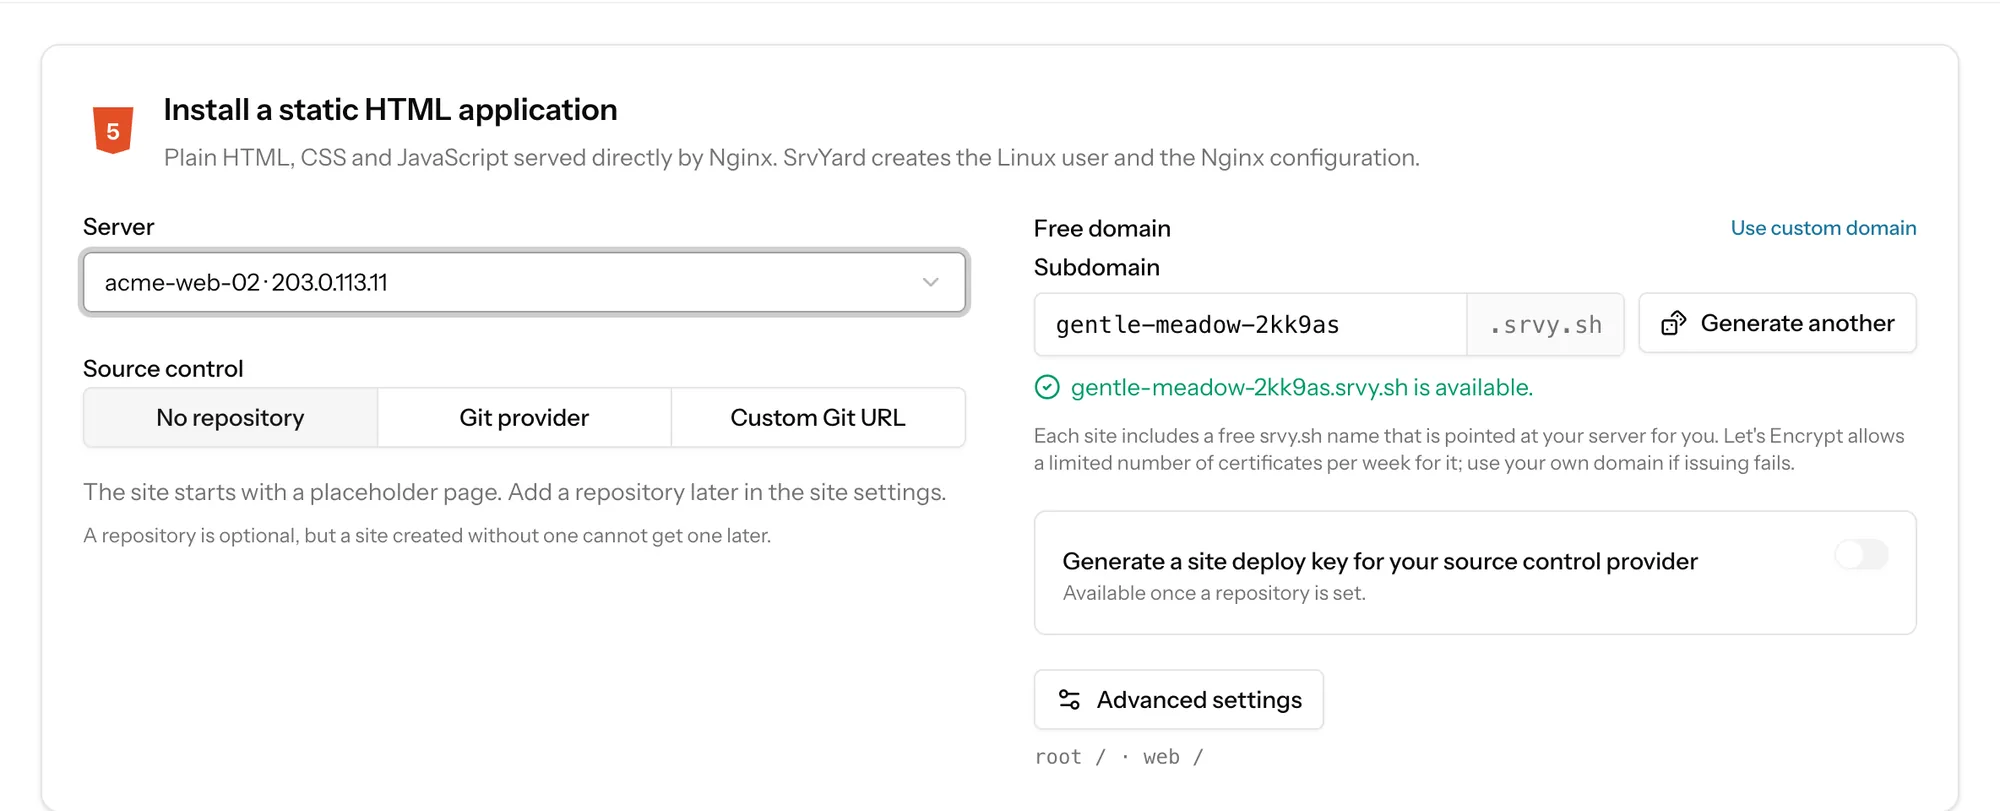Click the sliders icon in Advanced settings
Image resolution: width=2000 pixels, height=811 pixels.
(x=1069, y=700)
